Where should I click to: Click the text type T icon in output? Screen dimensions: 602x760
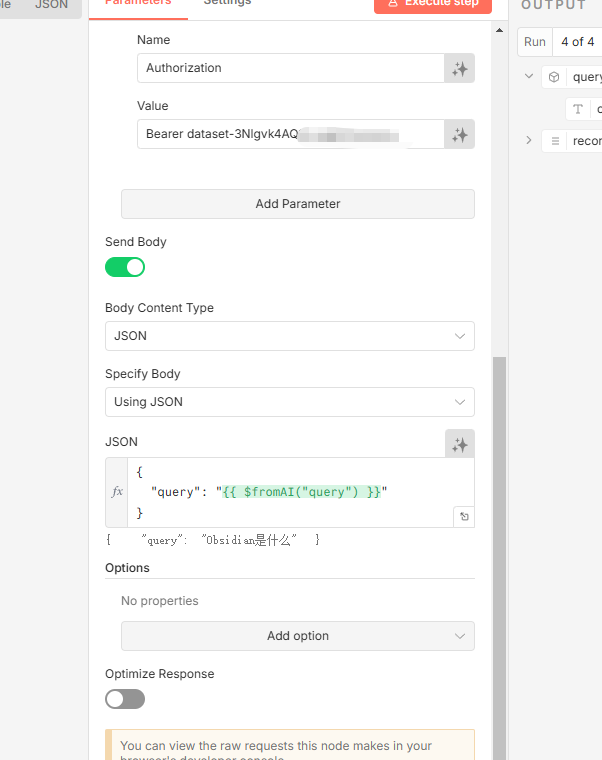click(577, 109)
